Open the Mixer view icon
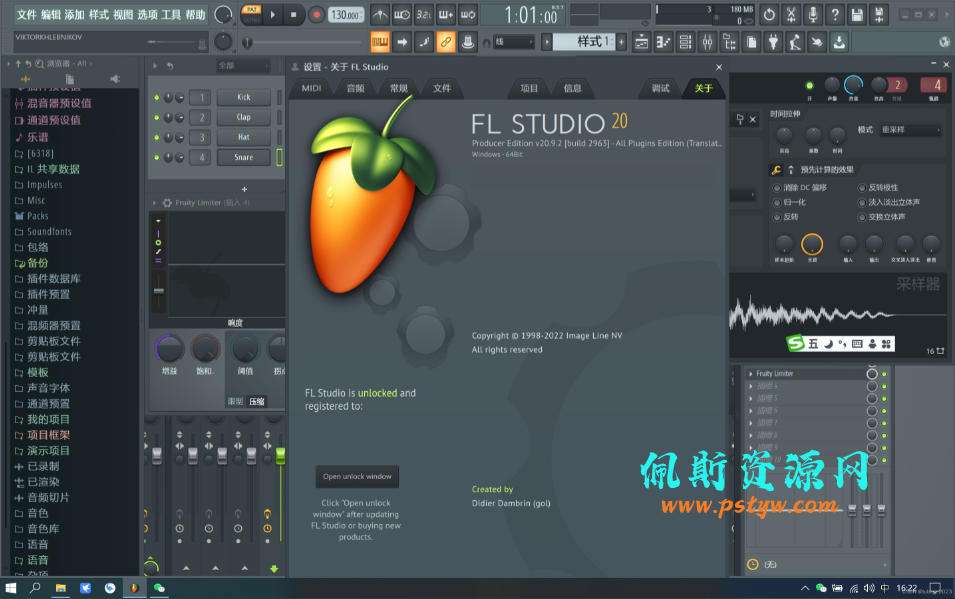955x599 pixels. [707, 42]
